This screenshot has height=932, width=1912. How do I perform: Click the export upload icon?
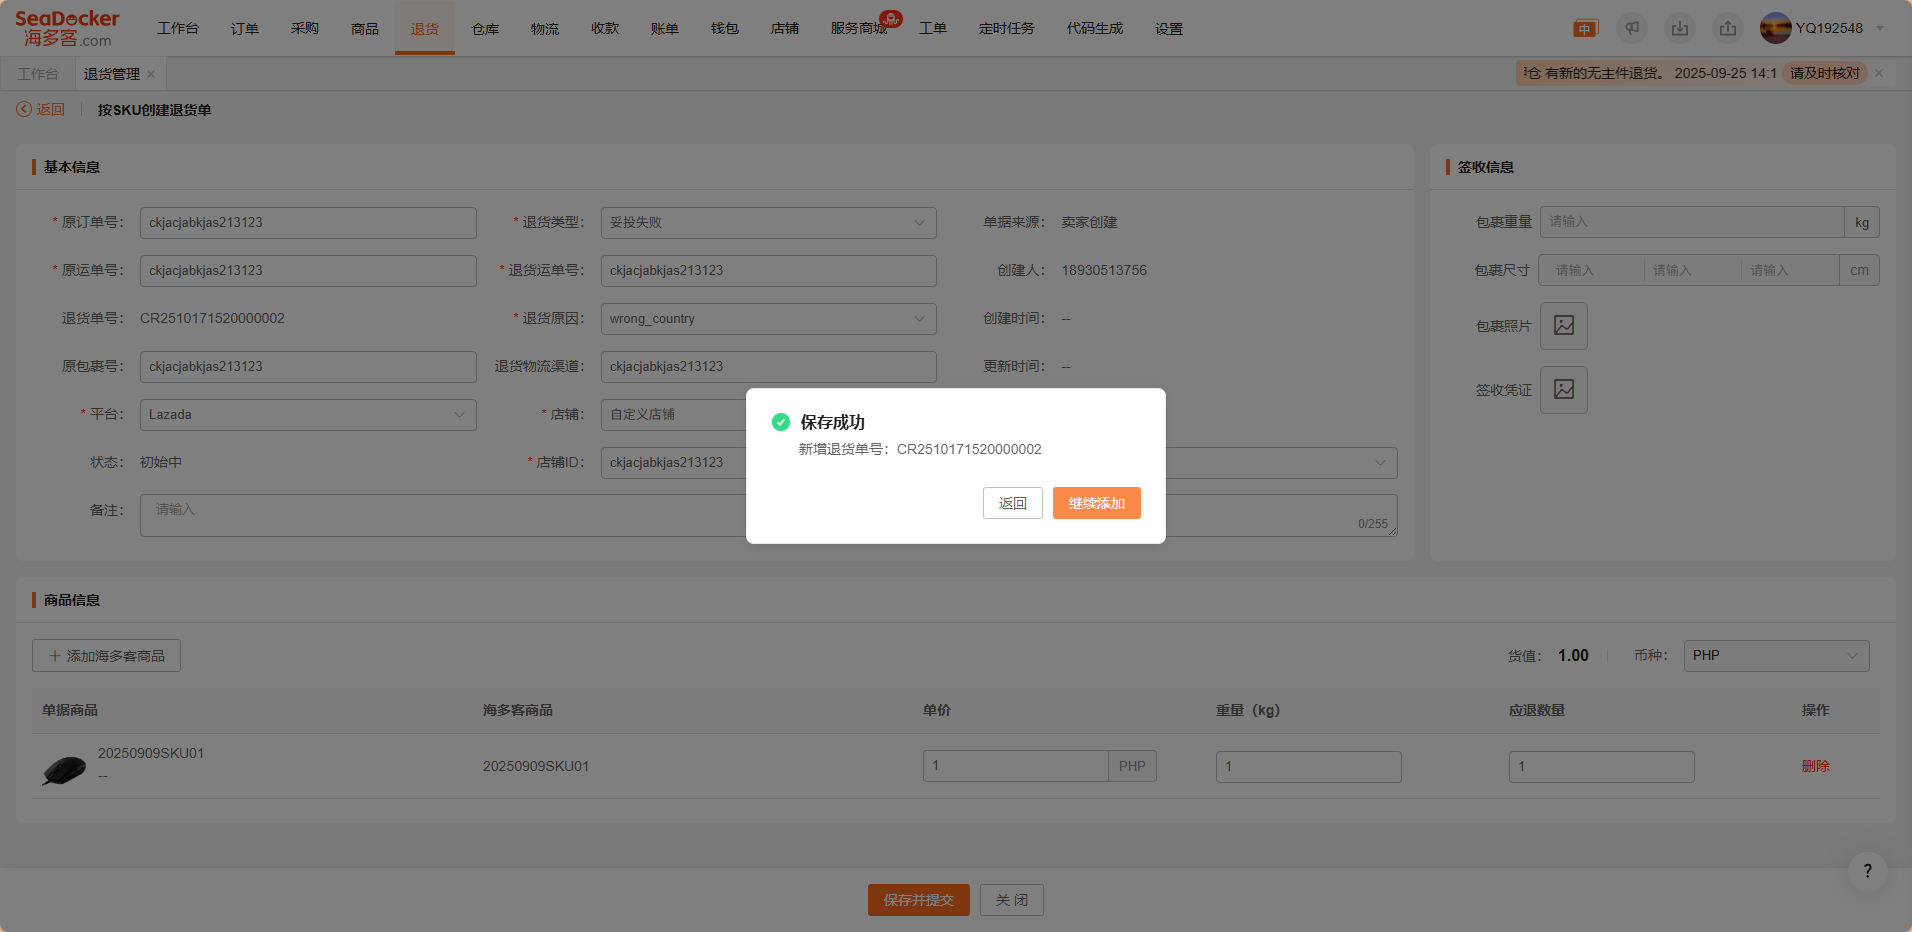pyautogui.click(x=1728, y=29)
